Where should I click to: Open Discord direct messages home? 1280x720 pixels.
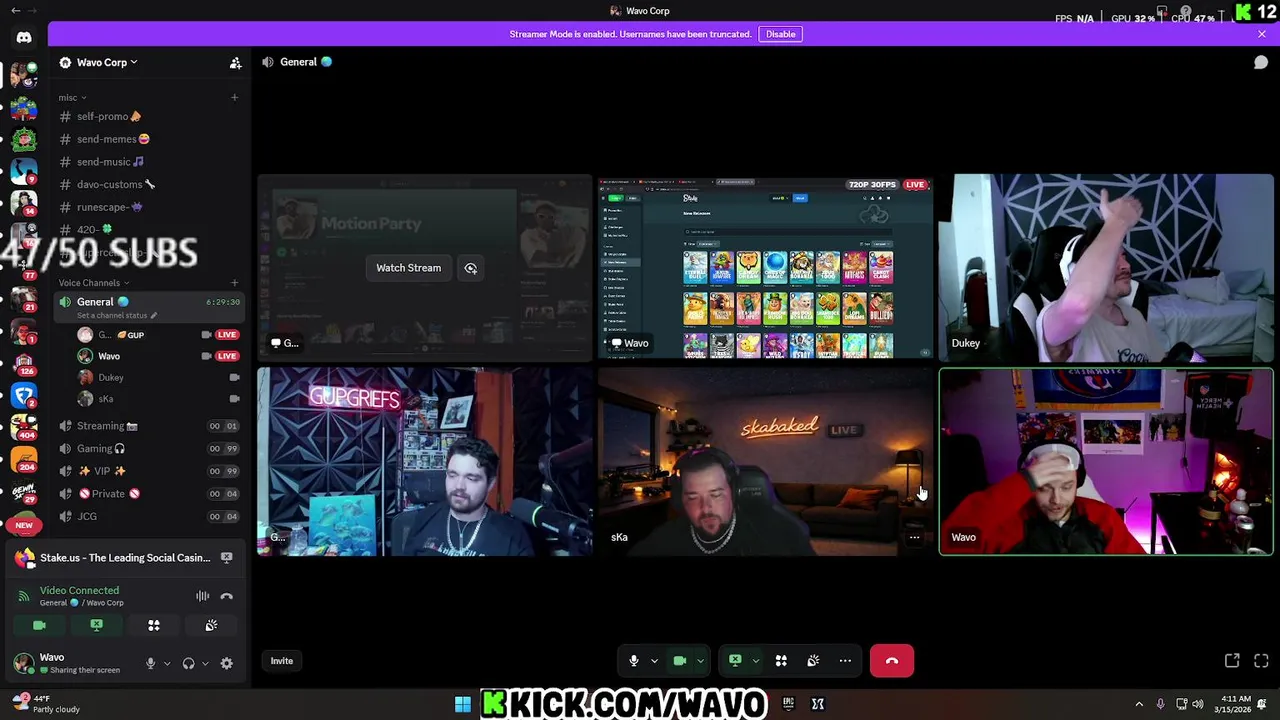[24, 38]
